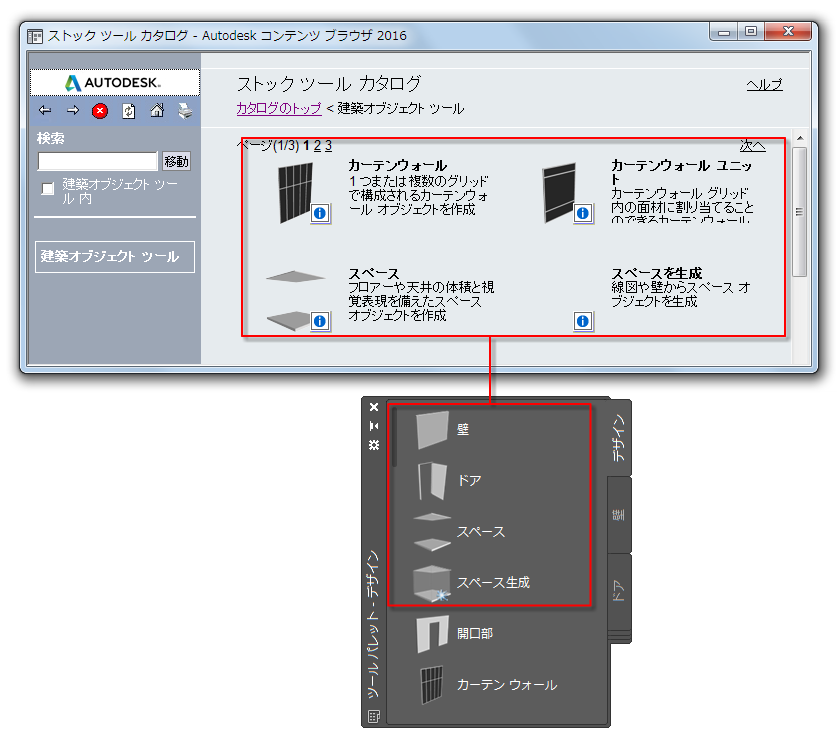This screenshot has height=745, width=838.
Task: Print the page with the printer icon
Action: click(x=185, y=111)
